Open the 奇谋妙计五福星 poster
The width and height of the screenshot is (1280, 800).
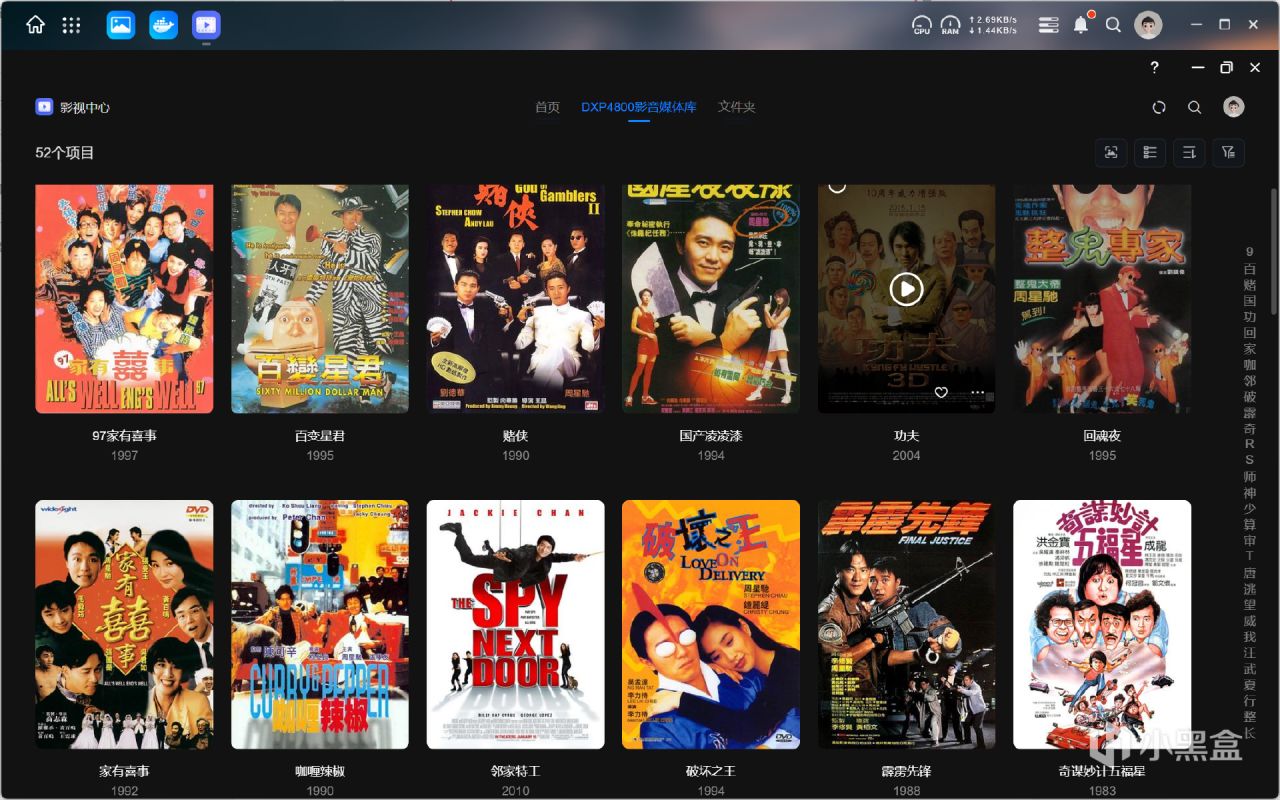[x=1102, y=624]
